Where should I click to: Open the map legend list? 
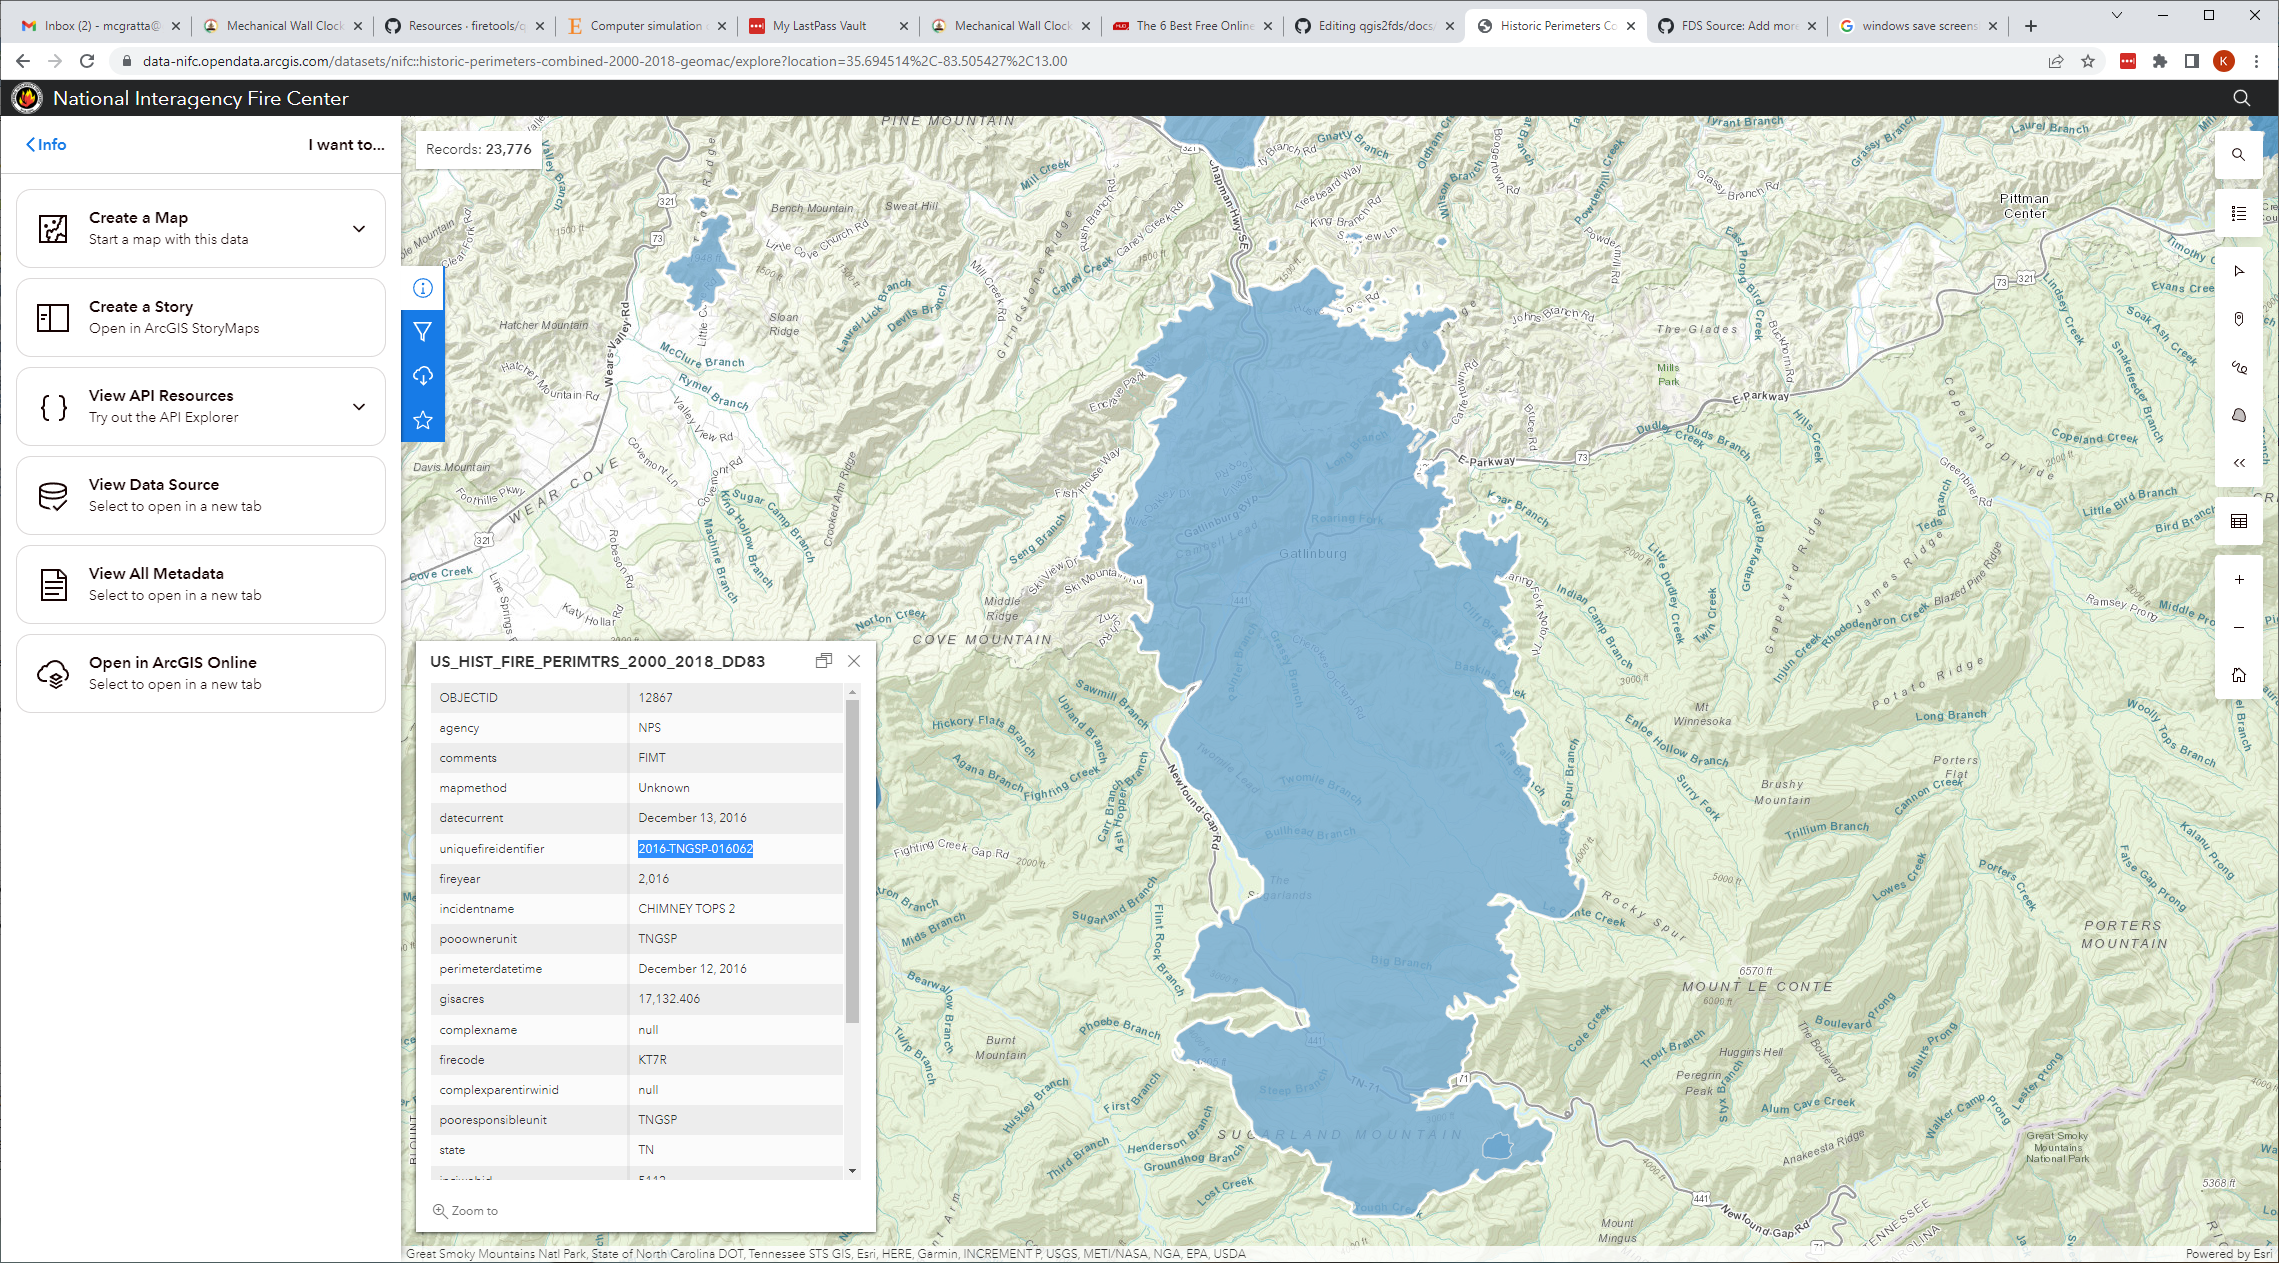pyautogui.click(x=2238, y=213)
